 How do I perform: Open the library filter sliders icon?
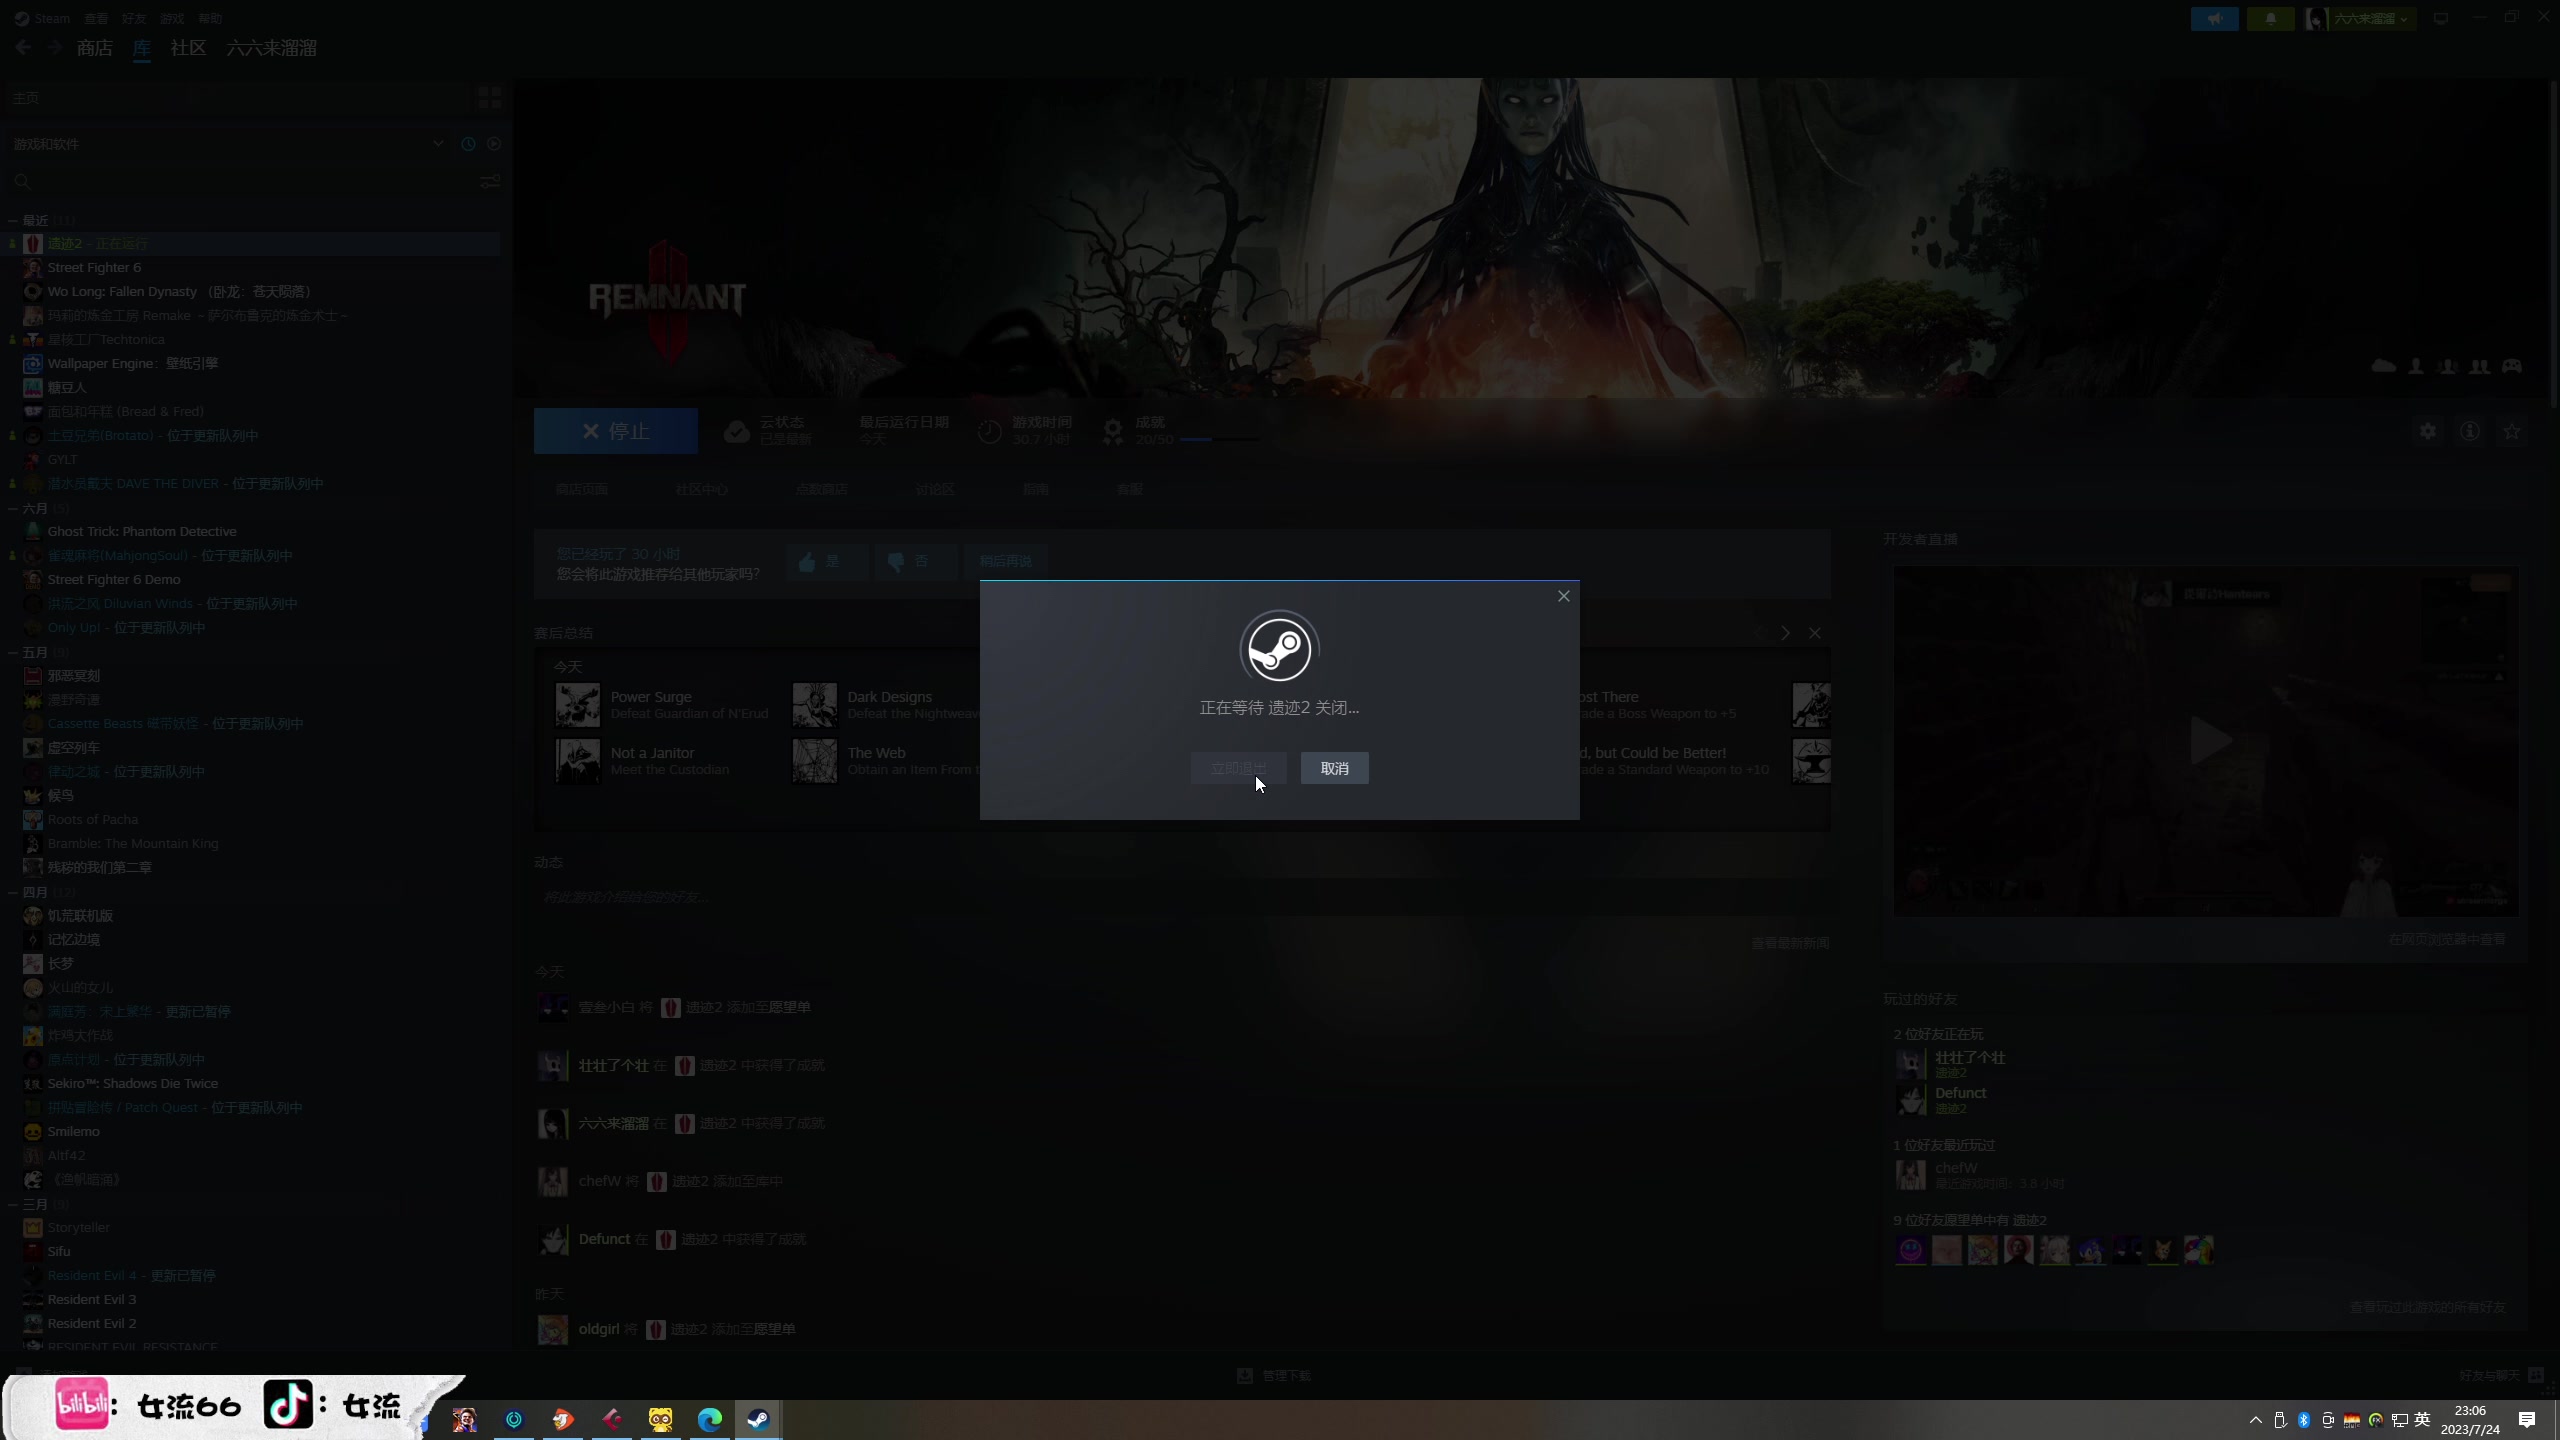pyautogui.click(x=490, y=181)
